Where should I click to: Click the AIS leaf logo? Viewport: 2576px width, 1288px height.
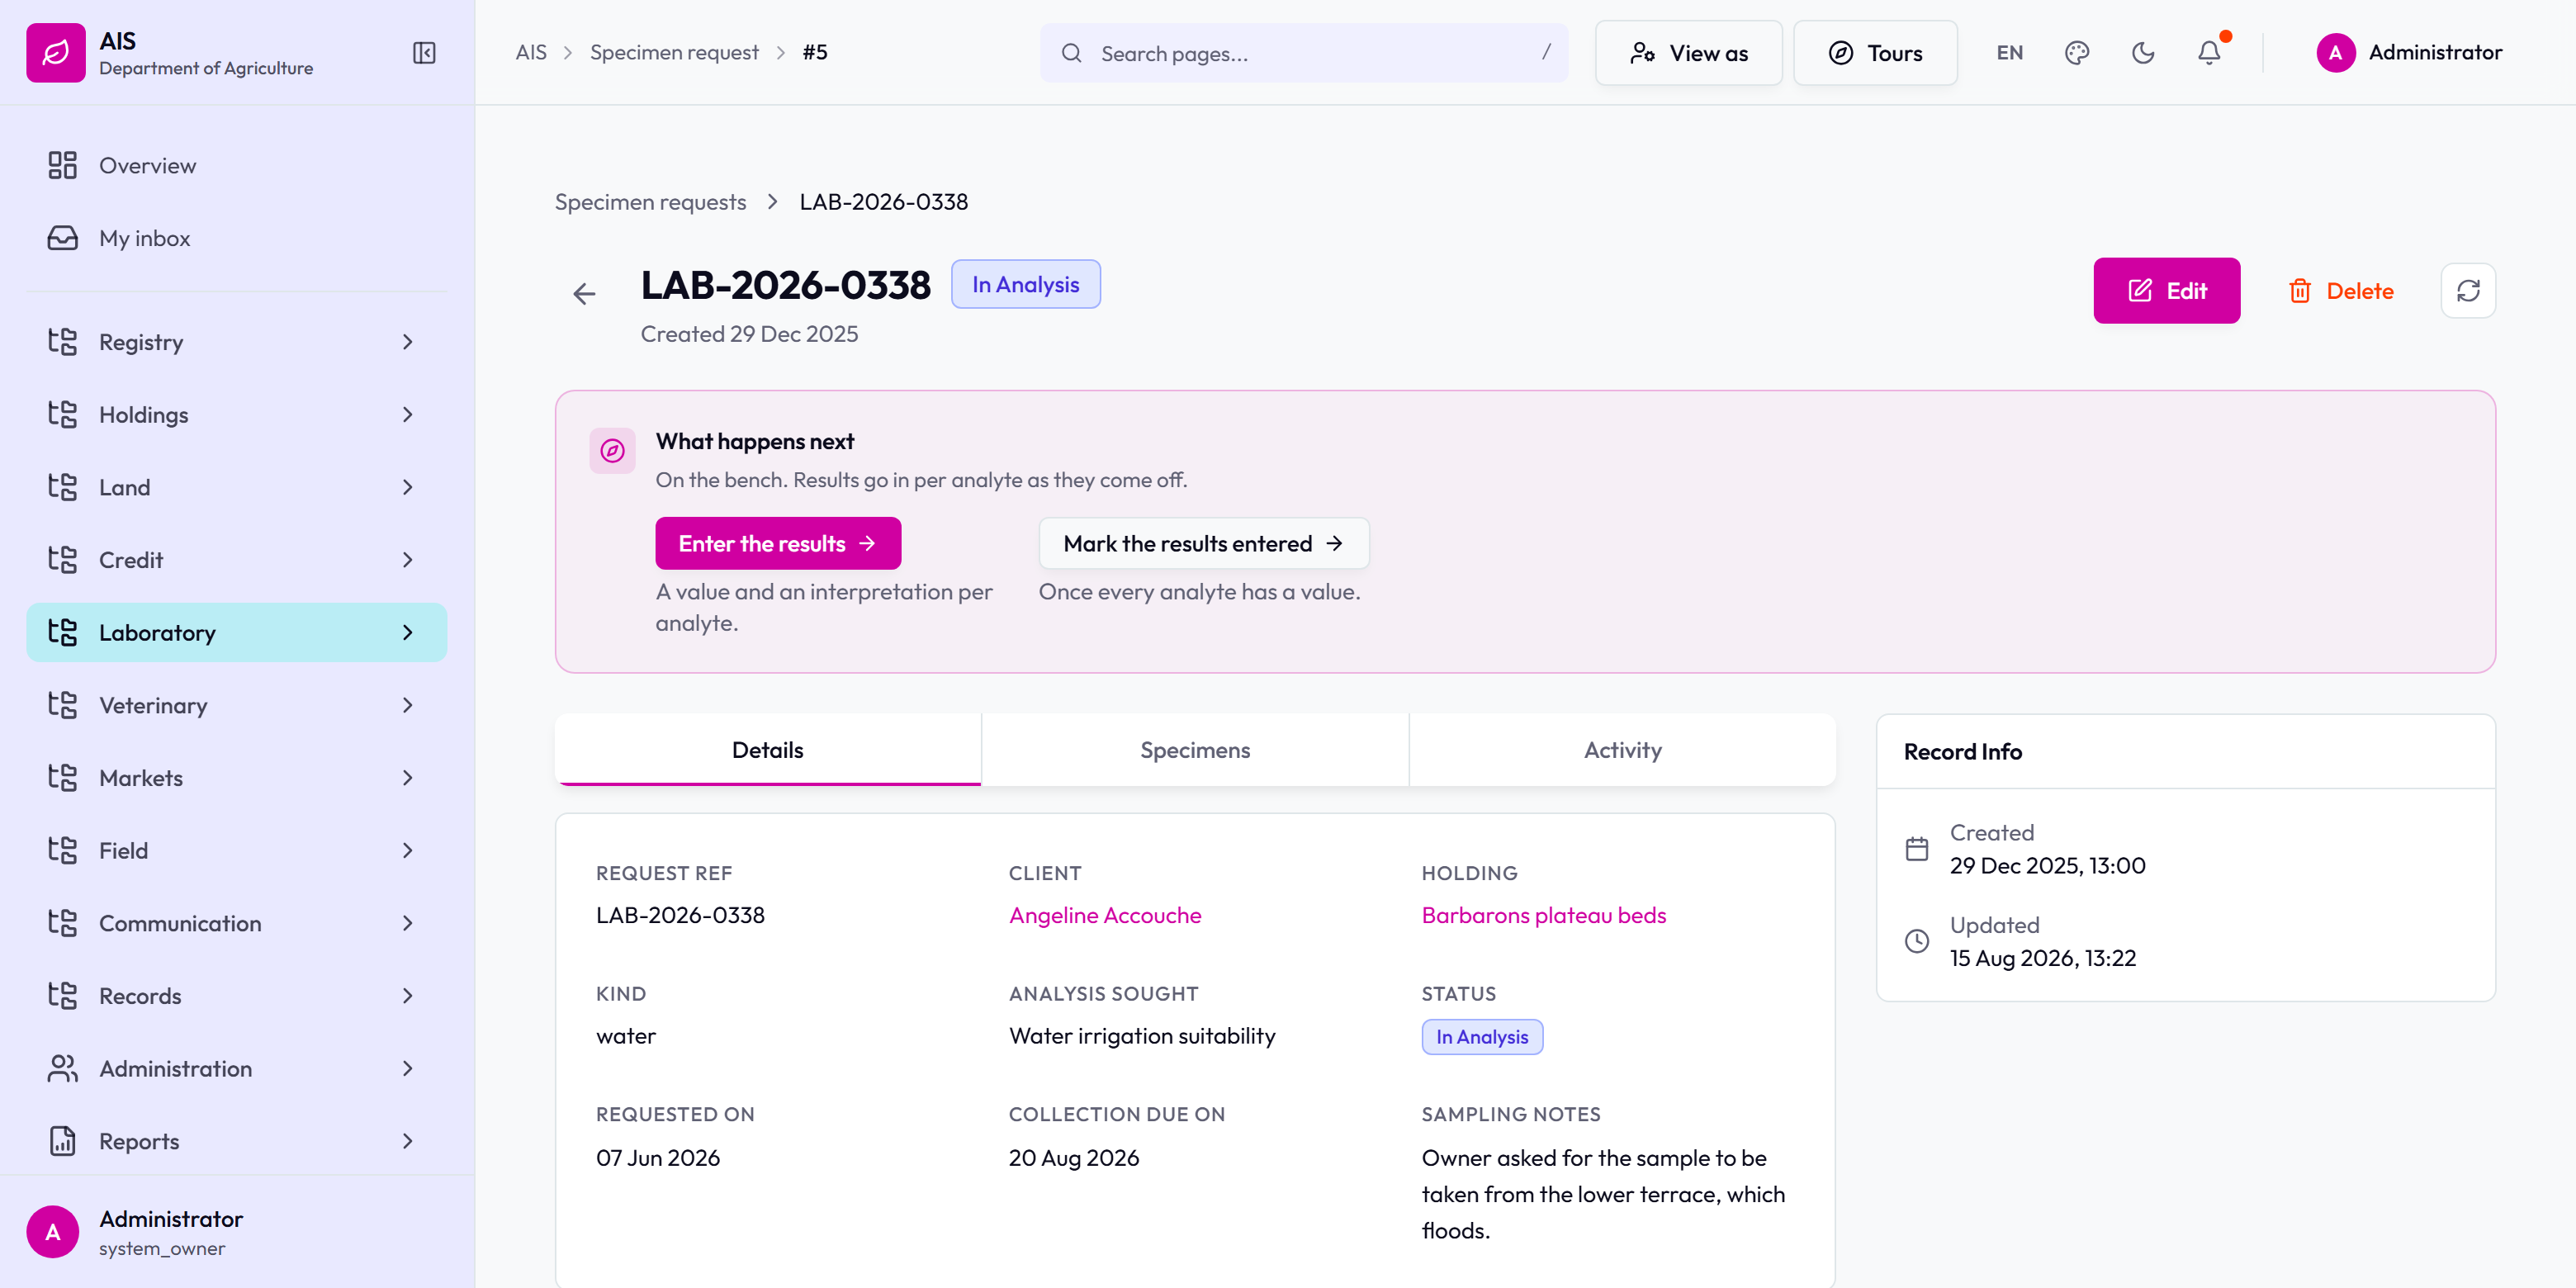pyautogui.click(x=56, y=53)
